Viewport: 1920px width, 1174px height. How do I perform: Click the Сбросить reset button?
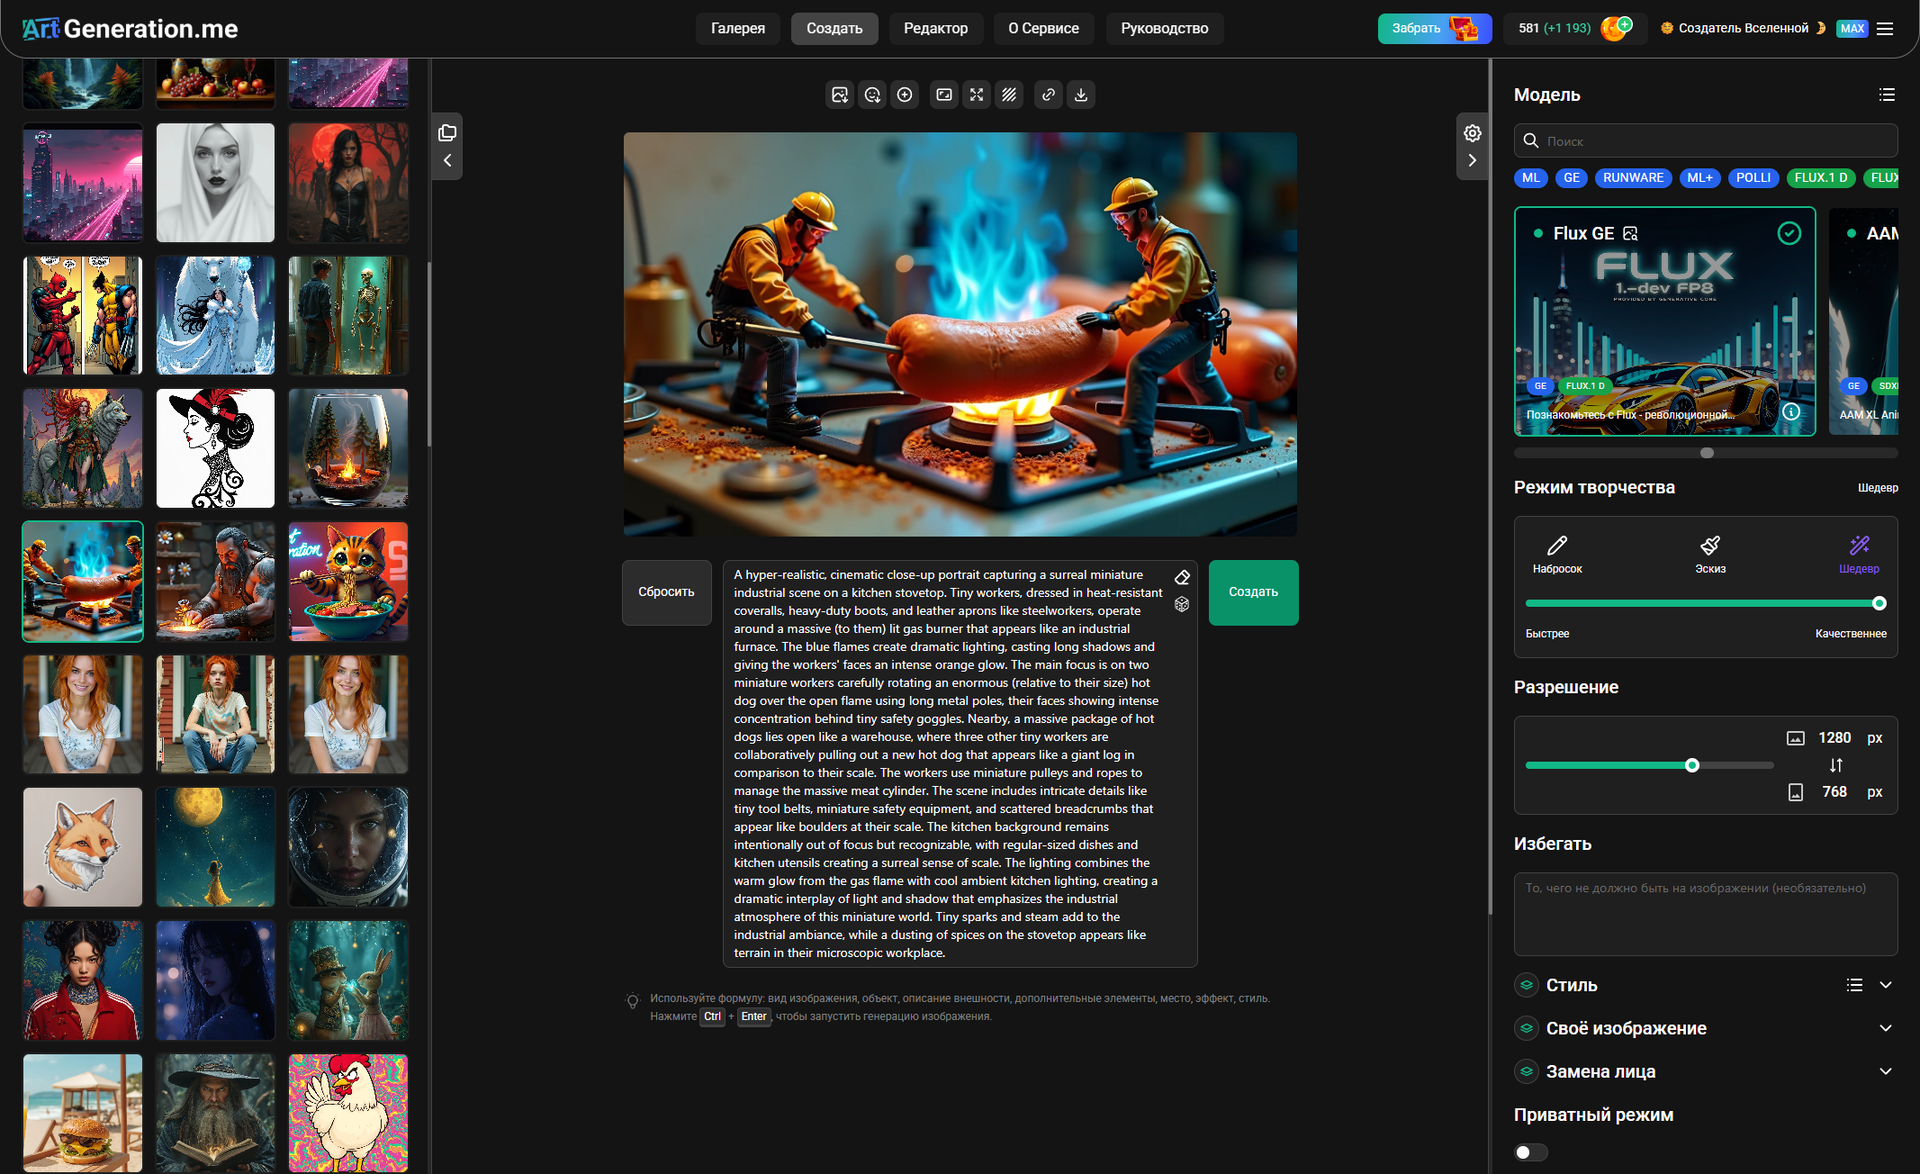666,593
